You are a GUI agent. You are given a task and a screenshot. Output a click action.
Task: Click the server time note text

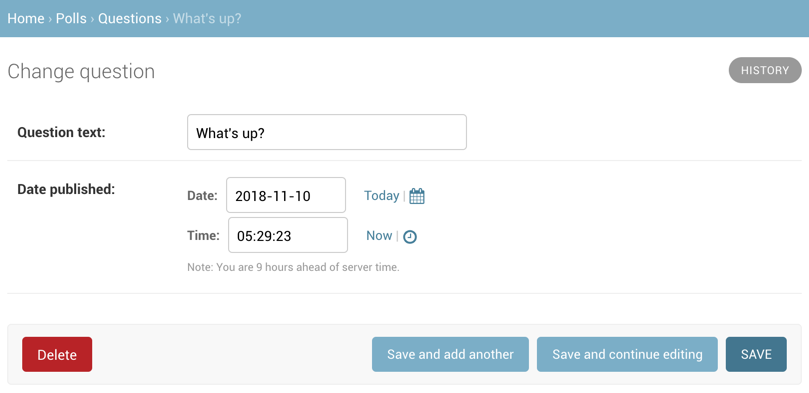pyautogui.click(x=293, y=268)
